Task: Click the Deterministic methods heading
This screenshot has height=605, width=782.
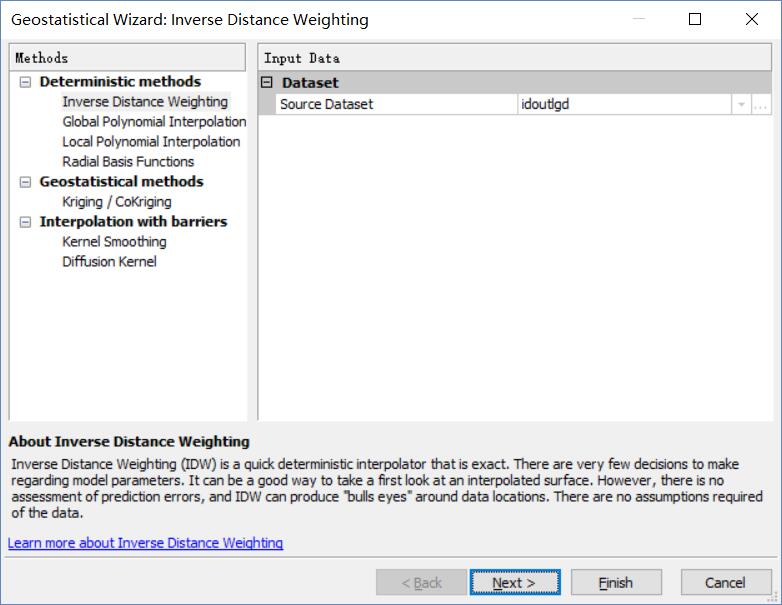Action: tap(120, 82)
